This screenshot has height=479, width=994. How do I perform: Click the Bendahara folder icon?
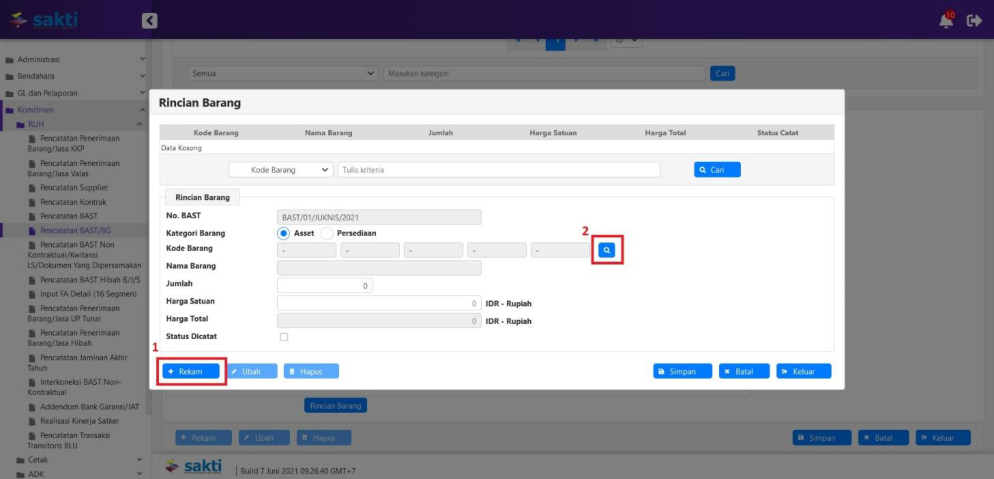pyautogui.click(x=9, y=76)
